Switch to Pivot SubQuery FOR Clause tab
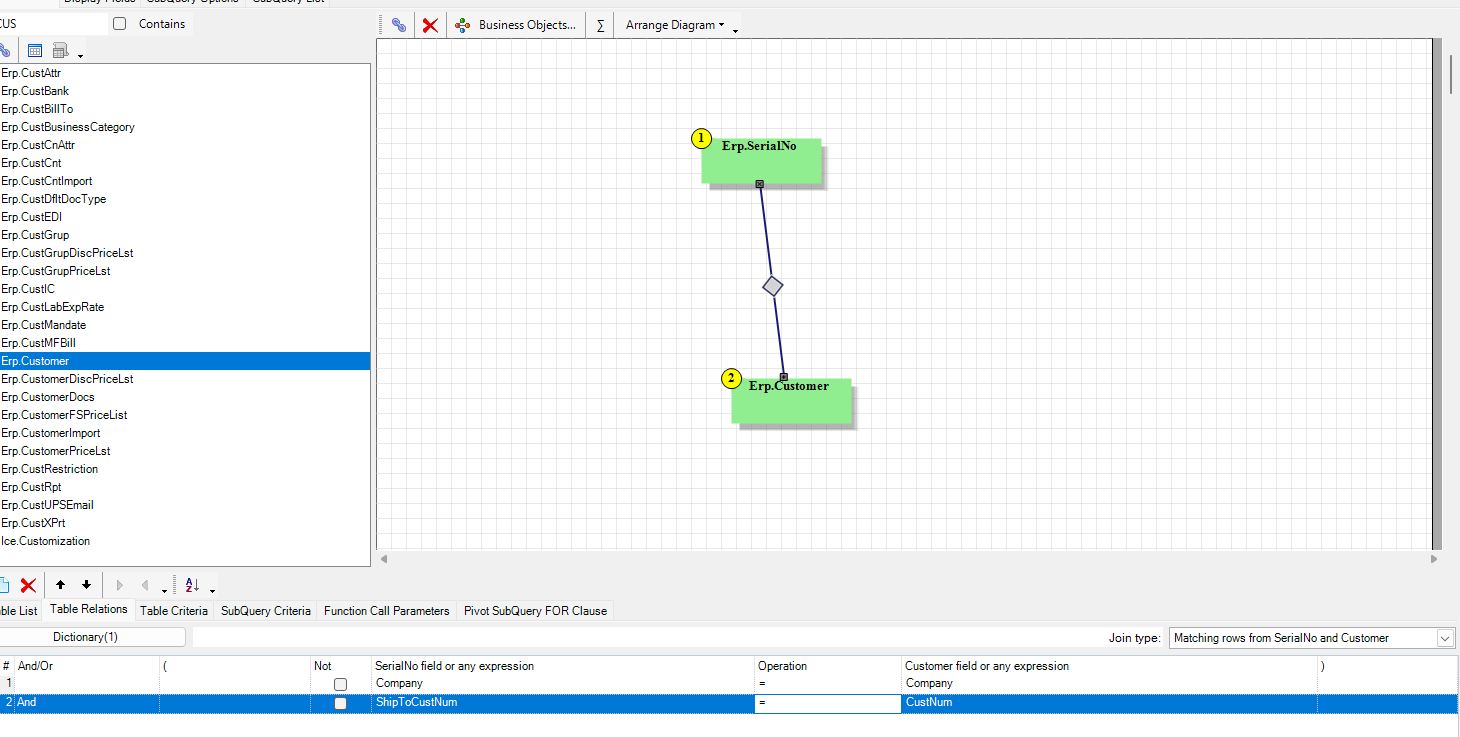 (535, 610)
